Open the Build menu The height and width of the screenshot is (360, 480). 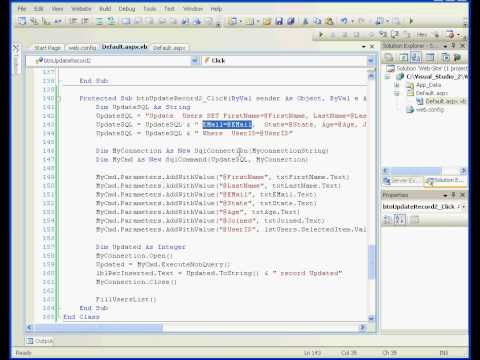coord(105,9)
